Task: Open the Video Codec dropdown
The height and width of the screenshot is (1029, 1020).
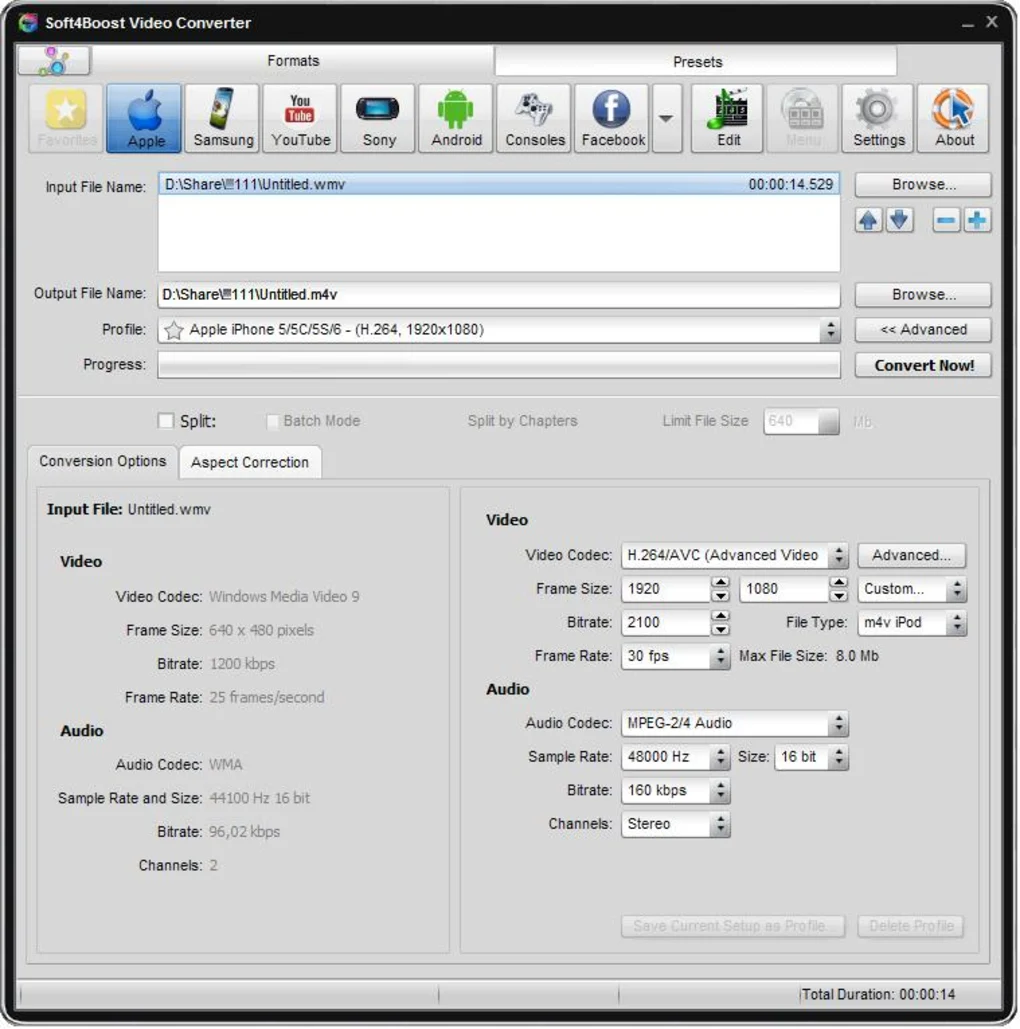Action: (837, 555)
